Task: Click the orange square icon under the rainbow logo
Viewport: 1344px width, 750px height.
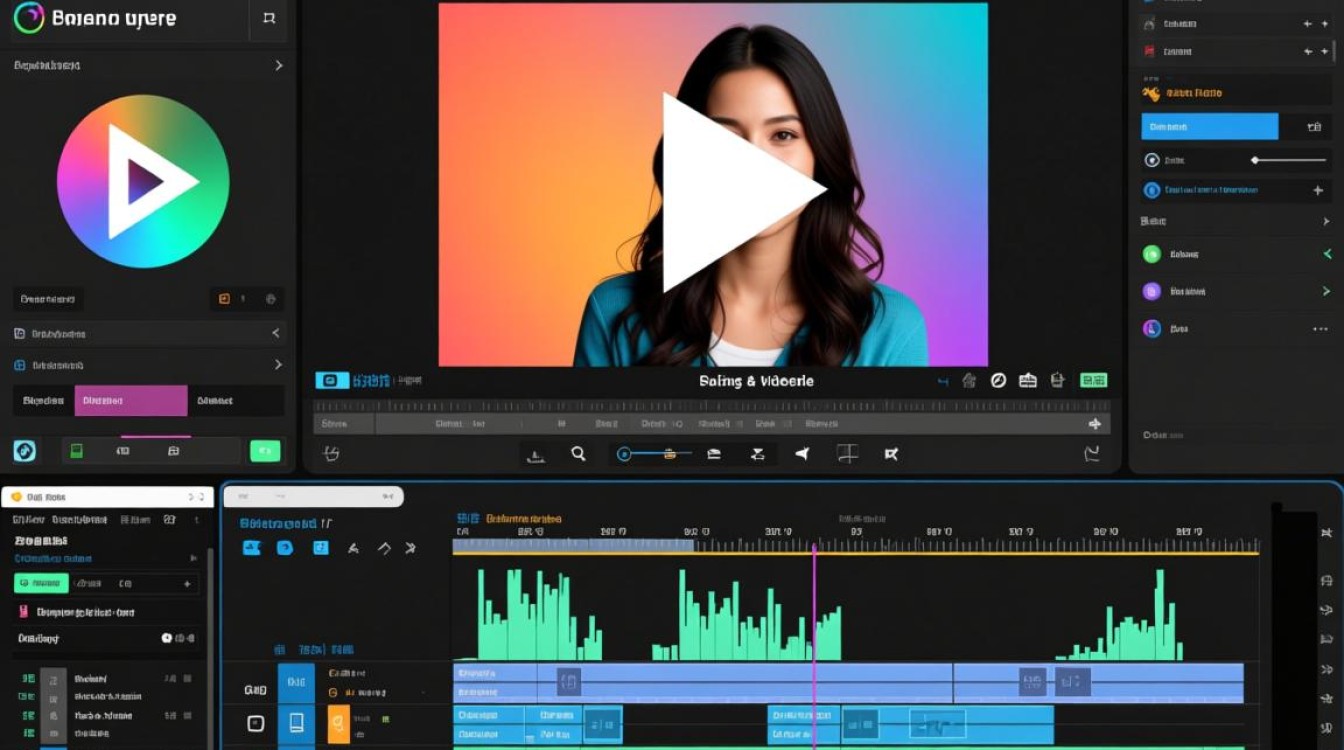Action: pos(224,299)
